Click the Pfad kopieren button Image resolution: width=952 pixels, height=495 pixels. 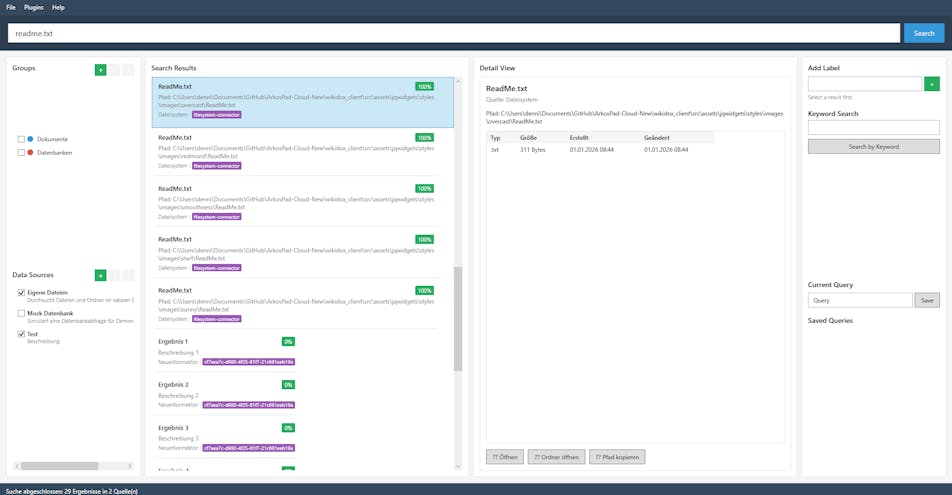(617, 457)
